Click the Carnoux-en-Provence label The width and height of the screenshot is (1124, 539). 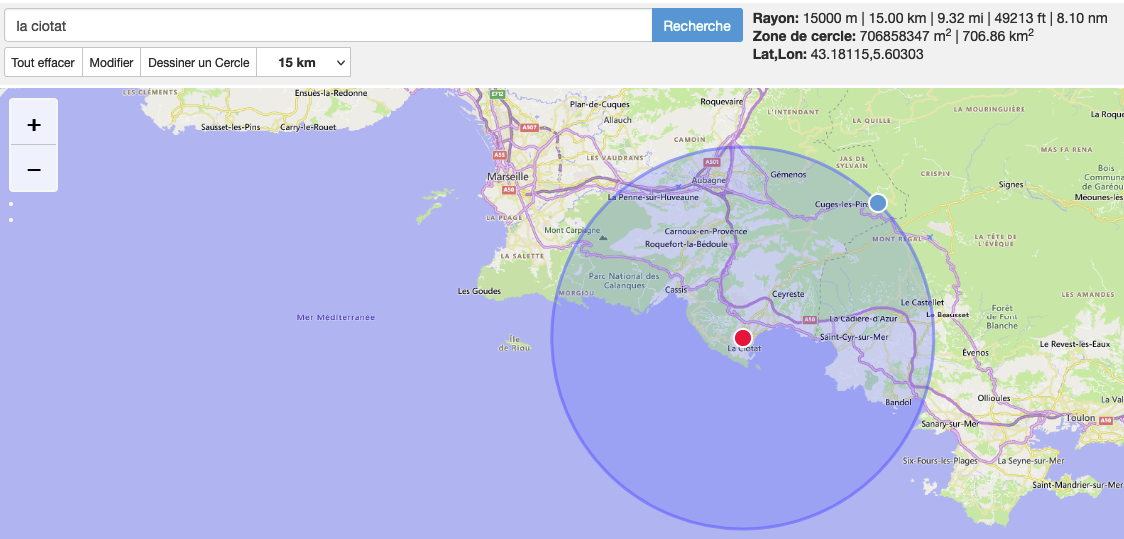[706, 232]
